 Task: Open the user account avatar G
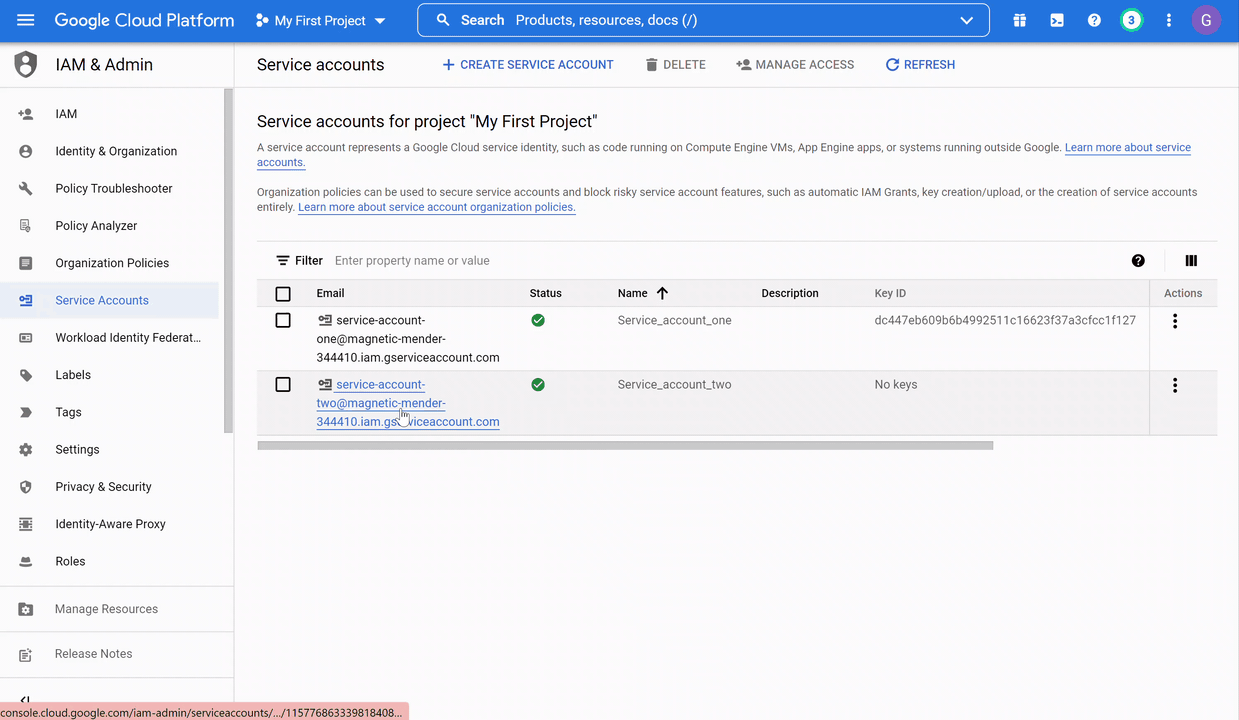coord(1206,20)
